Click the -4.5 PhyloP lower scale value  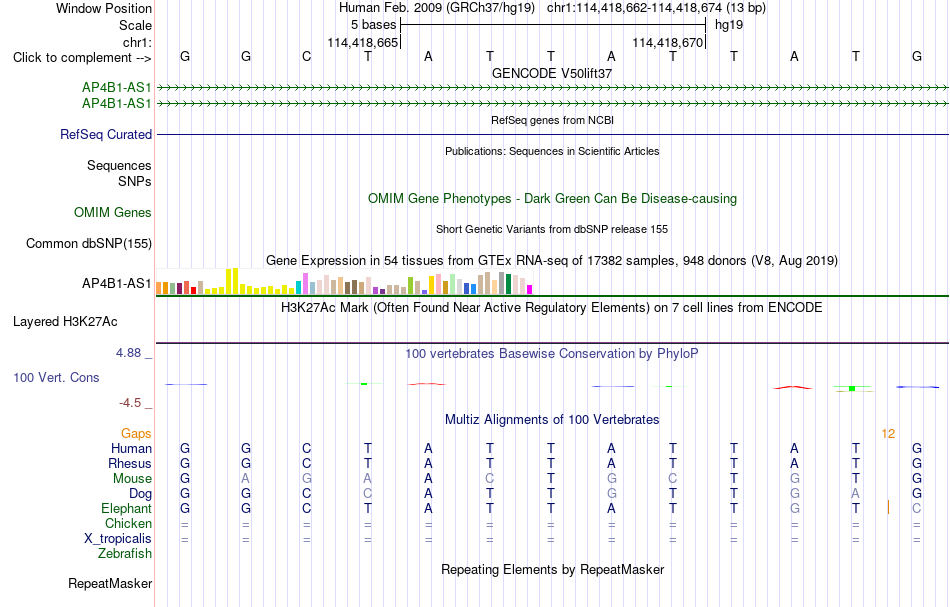pyautogui.click(x=130, y=403)
